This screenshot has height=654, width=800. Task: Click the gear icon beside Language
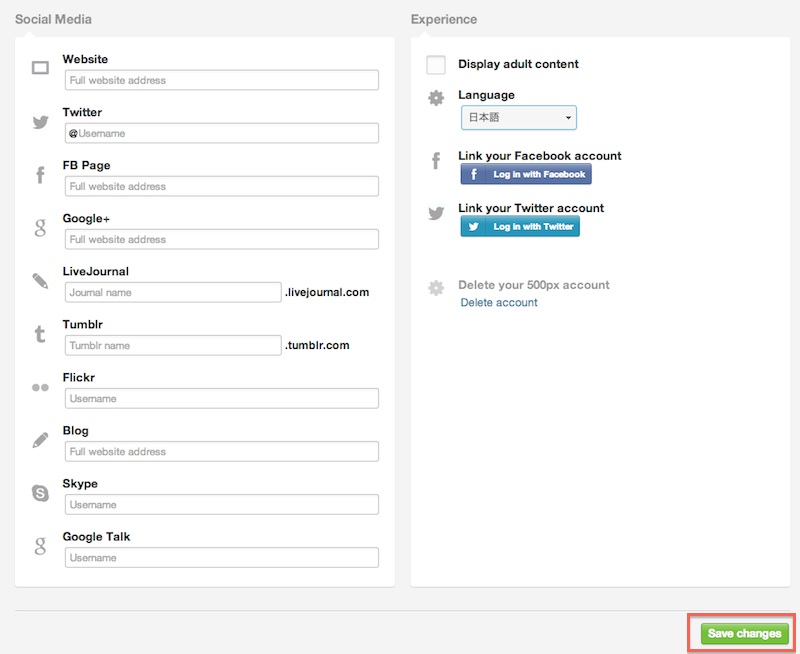tap(436, 98)
